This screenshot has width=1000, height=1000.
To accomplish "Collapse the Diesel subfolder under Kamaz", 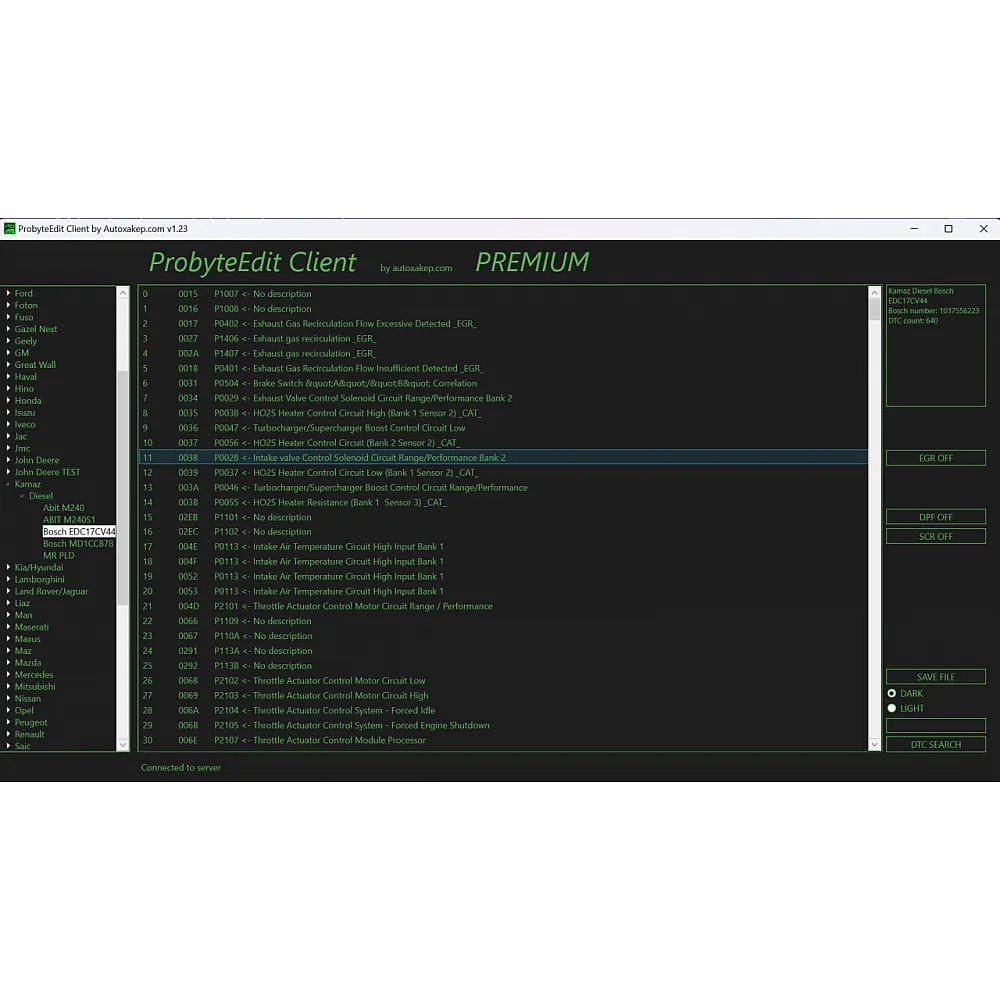I will (22, 496).
